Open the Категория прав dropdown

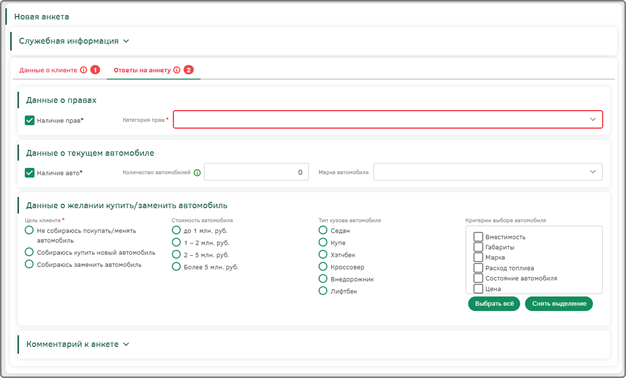388,120
